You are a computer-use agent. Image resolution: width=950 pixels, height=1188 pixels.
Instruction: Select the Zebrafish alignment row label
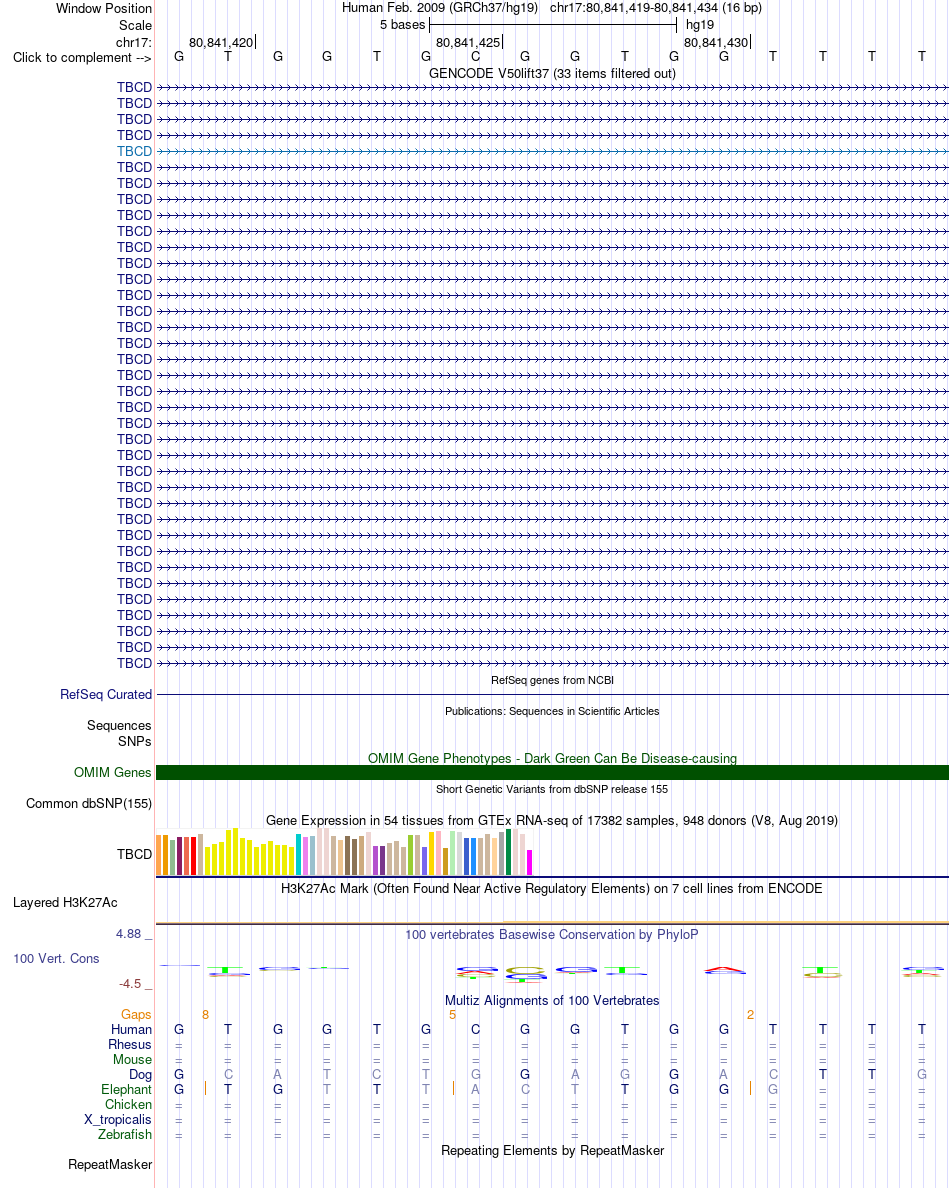pos(125,1135)
